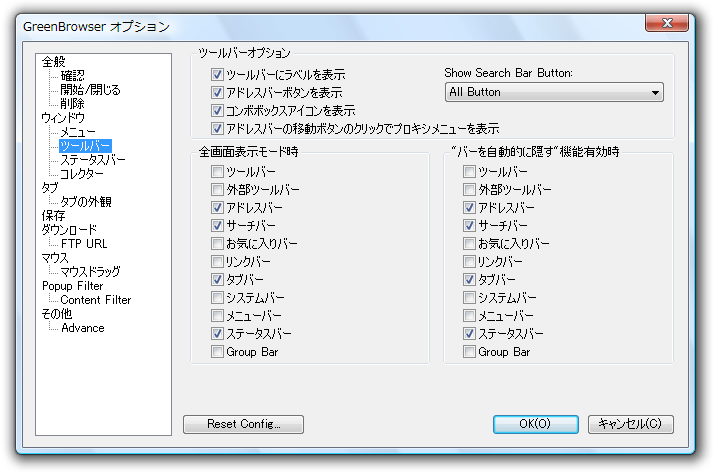The image size is (714, 473).
Task: Check Group Bar in auto-hide bars group
Action: pyautogui.click(x=469, y=351)
